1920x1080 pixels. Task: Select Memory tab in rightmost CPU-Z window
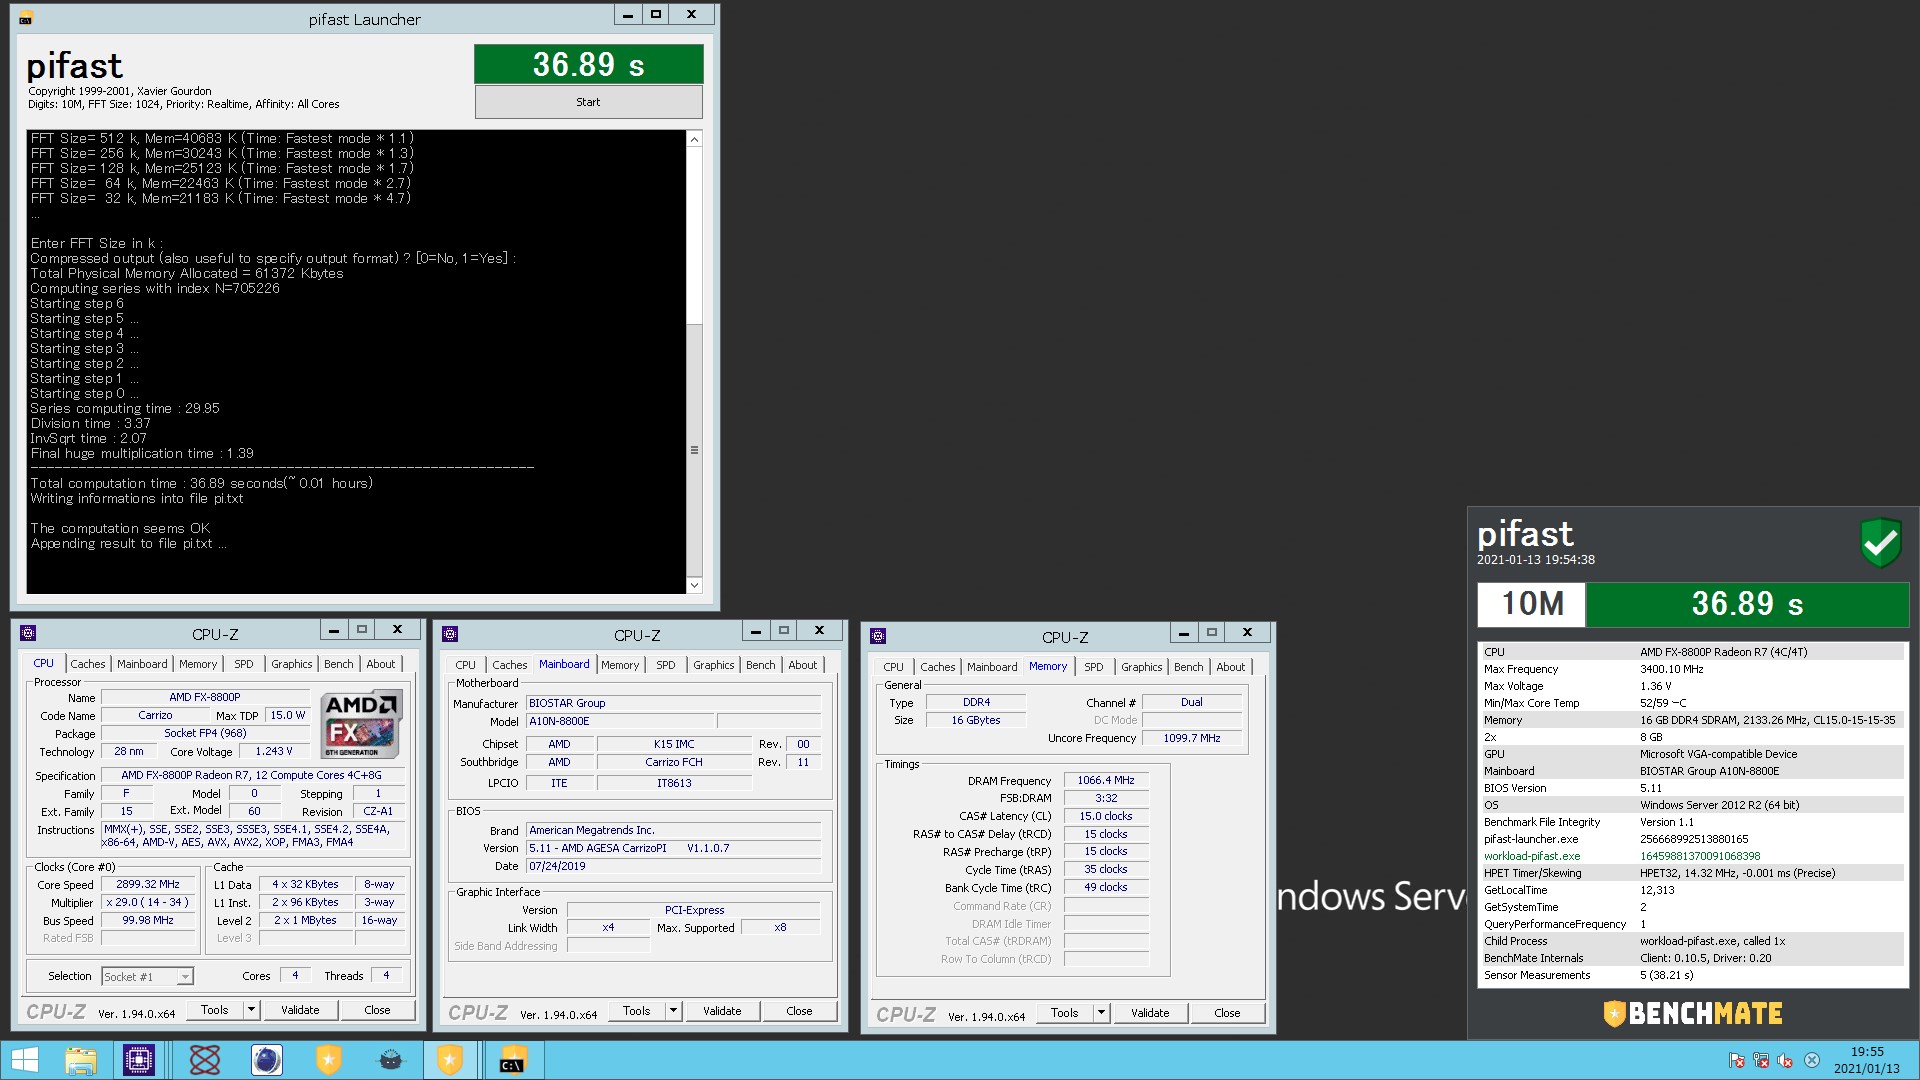(x=1047, y=666)
